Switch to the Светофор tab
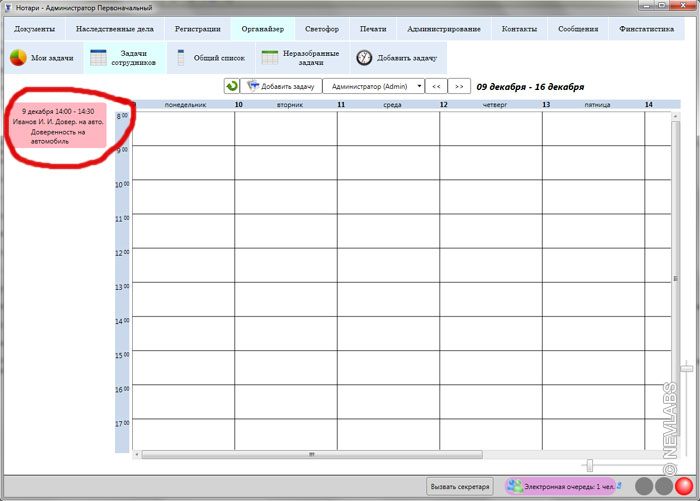700x501 pixels. point(321,29)
